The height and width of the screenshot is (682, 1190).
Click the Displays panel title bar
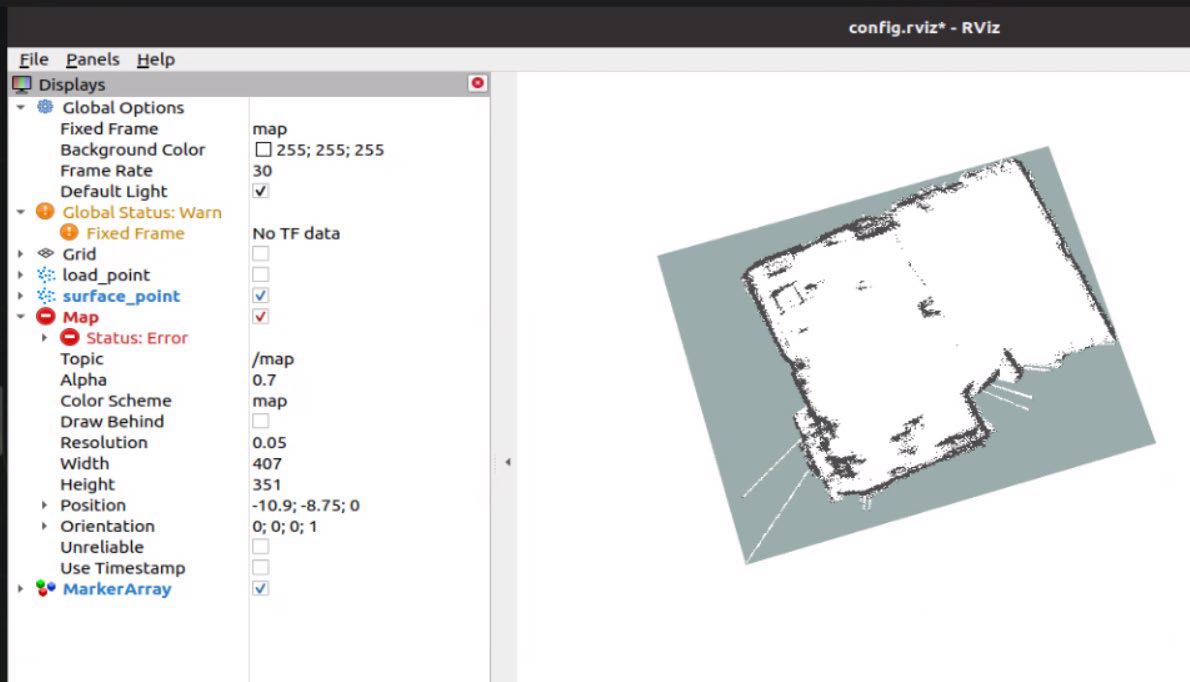click(x=248, y=84)
